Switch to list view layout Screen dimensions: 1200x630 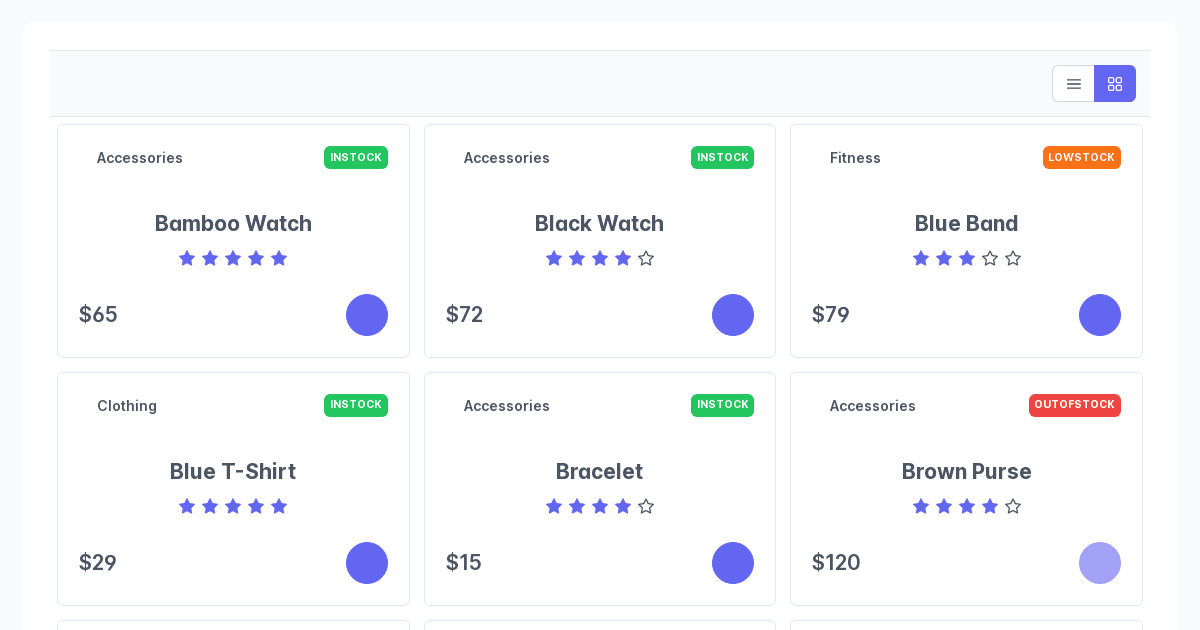1073,84
